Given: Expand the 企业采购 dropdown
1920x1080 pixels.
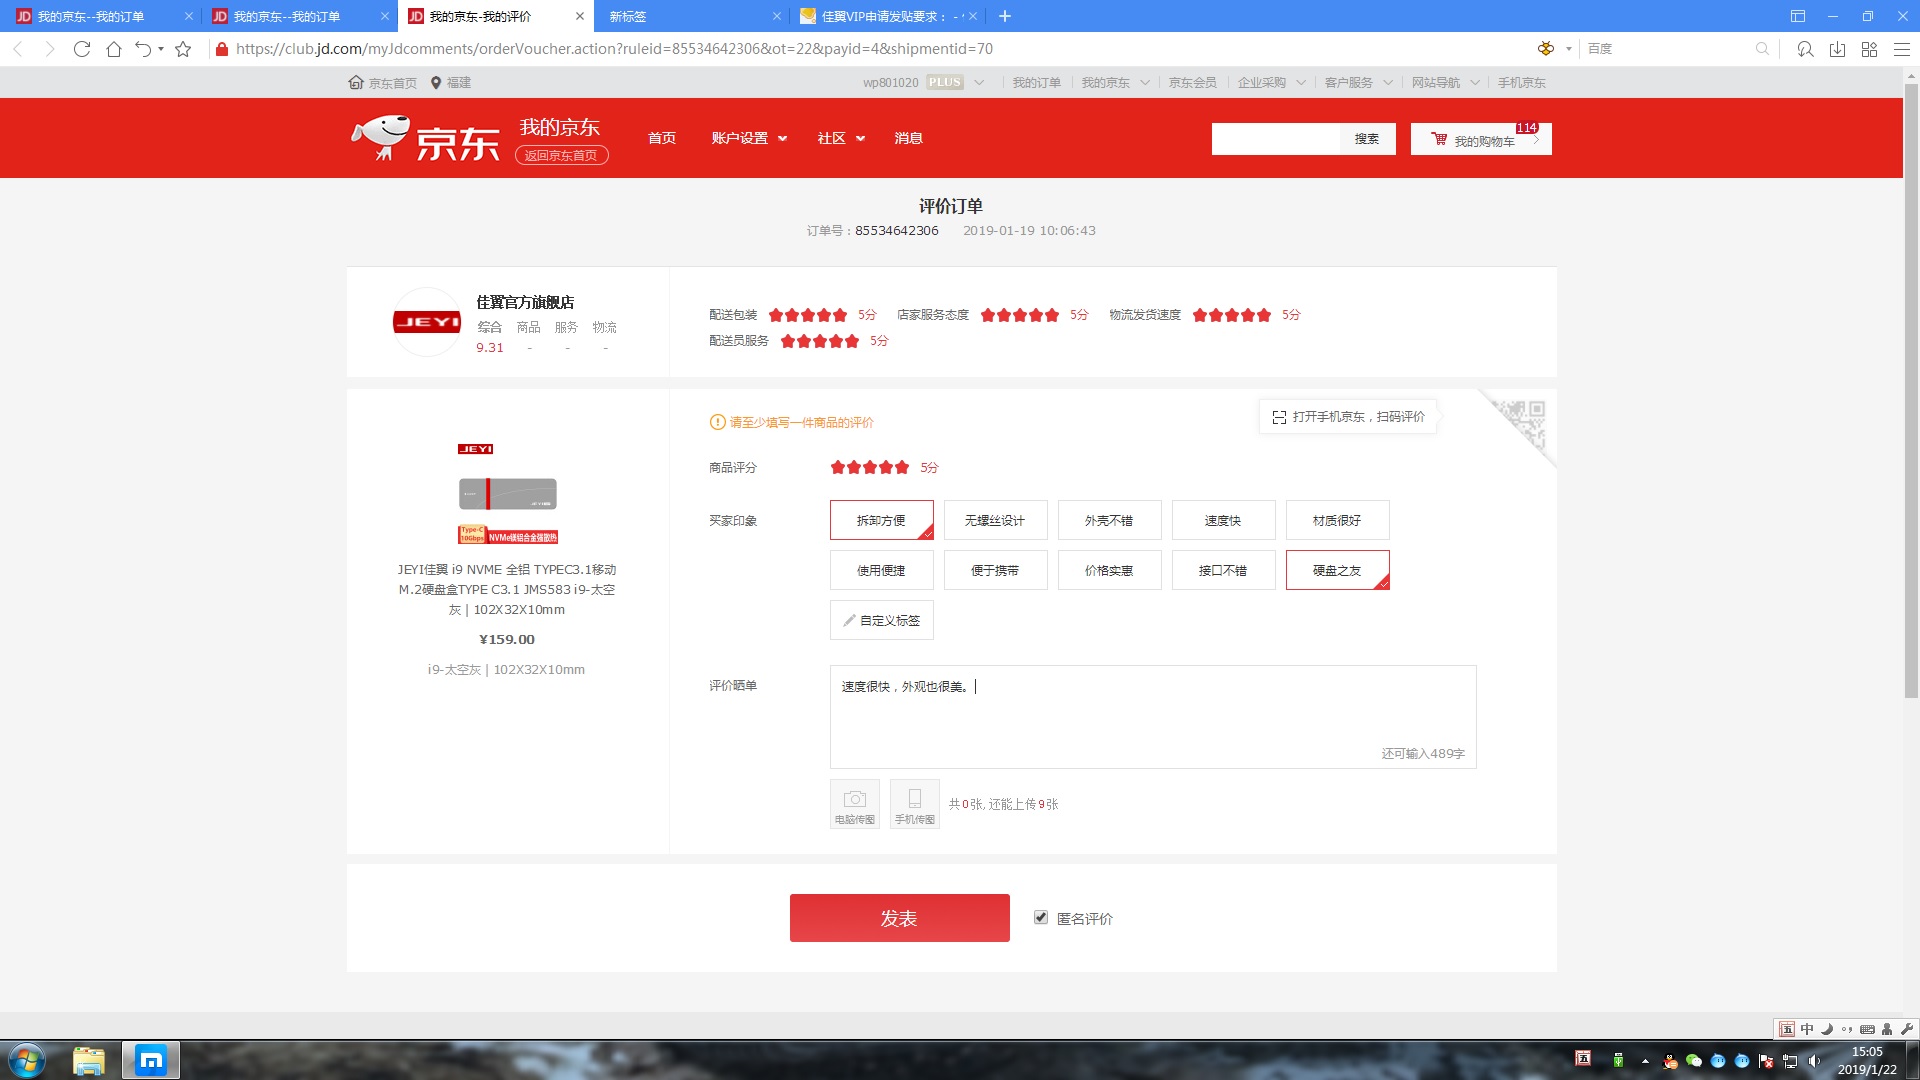Looking at the screenshot, I should click(x=1301, y=82).
